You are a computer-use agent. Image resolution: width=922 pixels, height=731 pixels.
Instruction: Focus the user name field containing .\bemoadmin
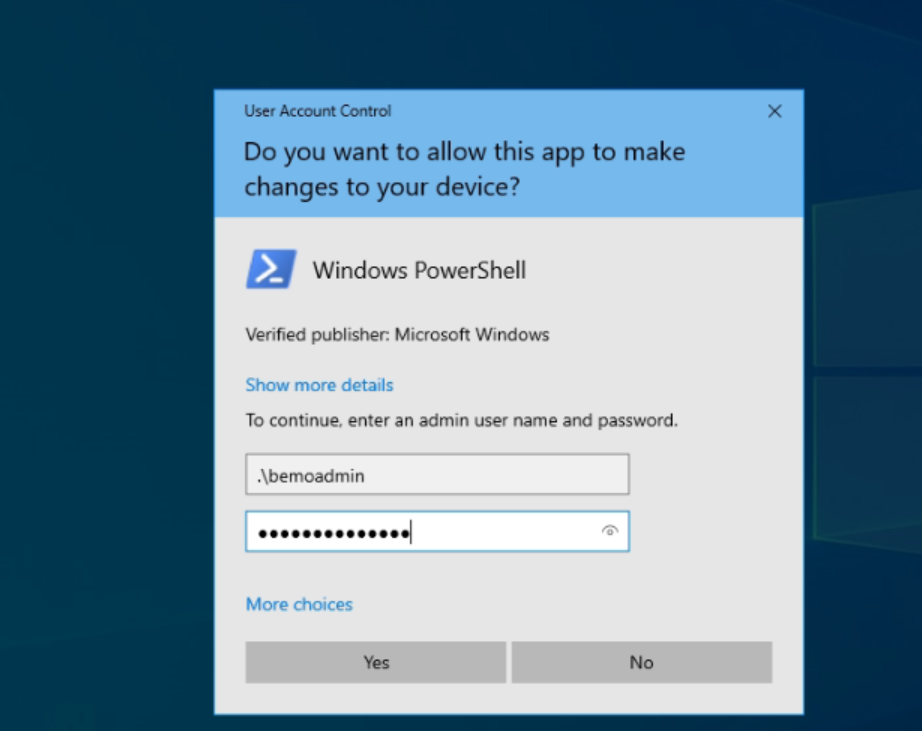(x=437, y=474)
